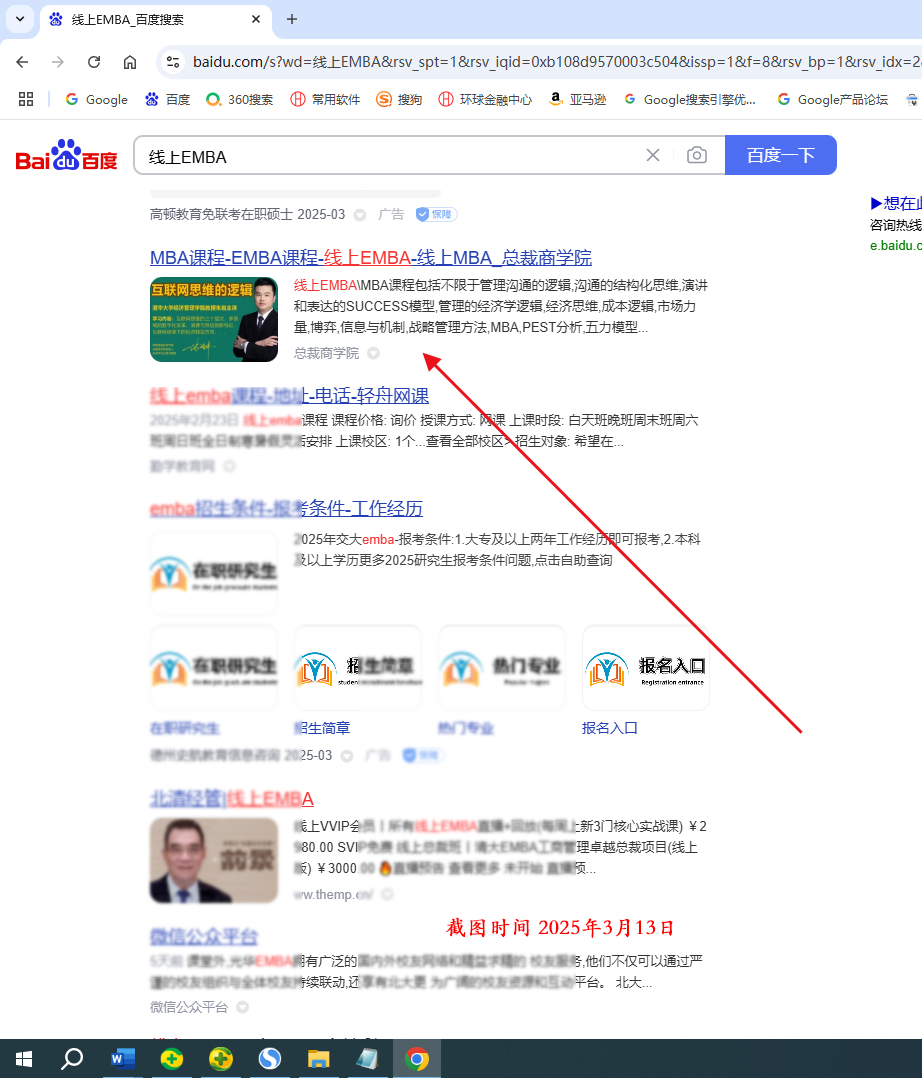Open the 常用软件 bookmark folder
The width and height of the screenshot is (922, 1078).
tap(324, 99)
